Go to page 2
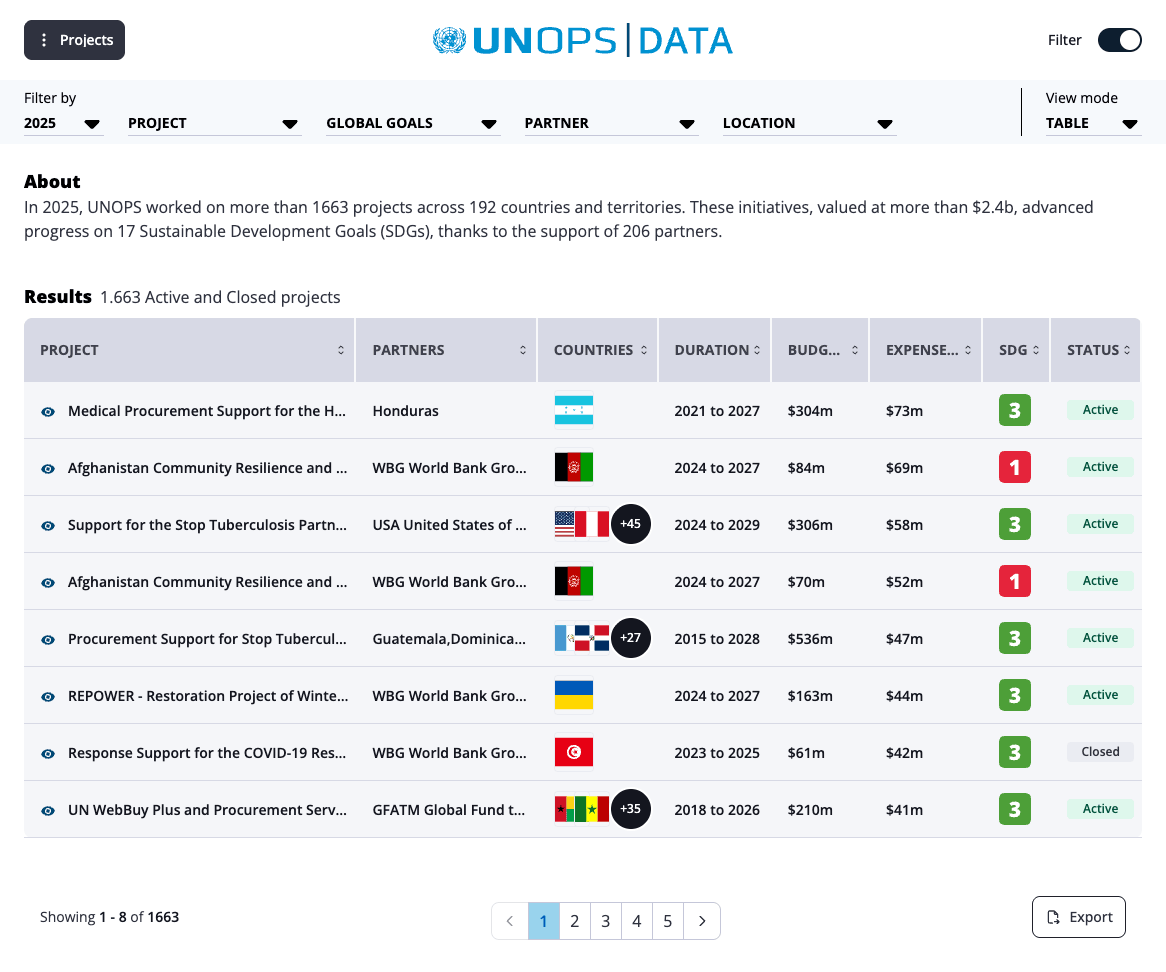Image resolution: width=1166 pixels, height=972 pixels. pos(575,921)
